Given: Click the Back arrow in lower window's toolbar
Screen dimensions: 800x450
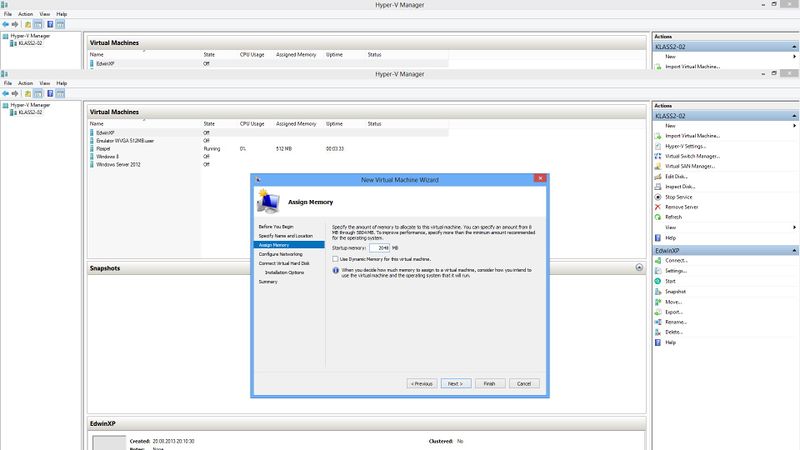Looking at the screenshot, I should (x=6, y=93).
